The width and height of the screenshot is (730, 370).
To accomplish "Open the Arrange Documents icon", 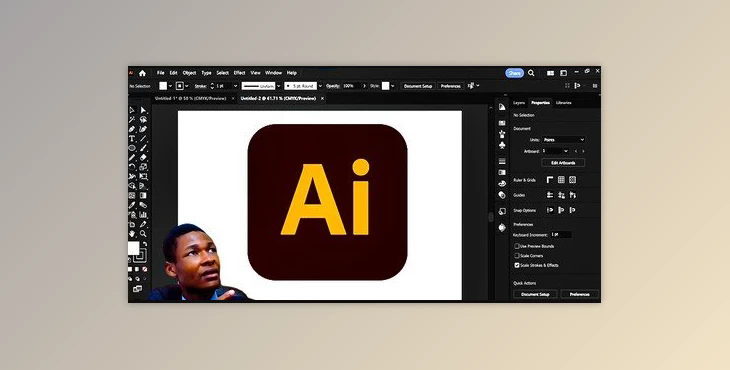I will click(550, 73).
